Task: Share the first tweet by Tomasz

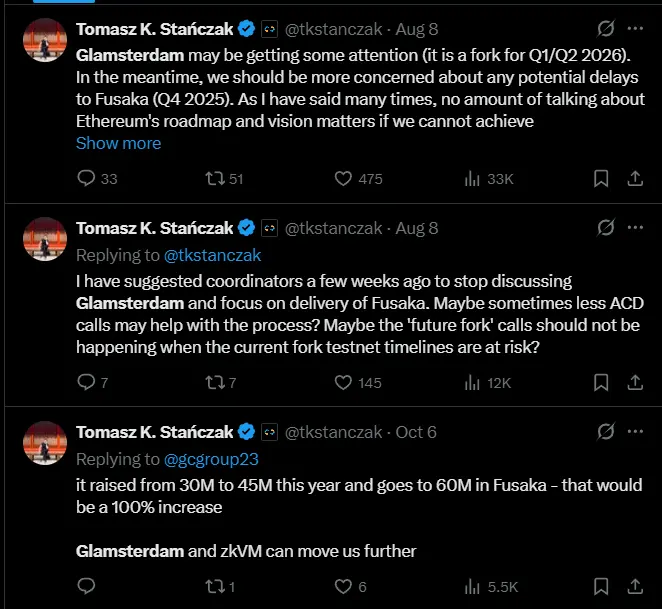Action: point(634,179)
